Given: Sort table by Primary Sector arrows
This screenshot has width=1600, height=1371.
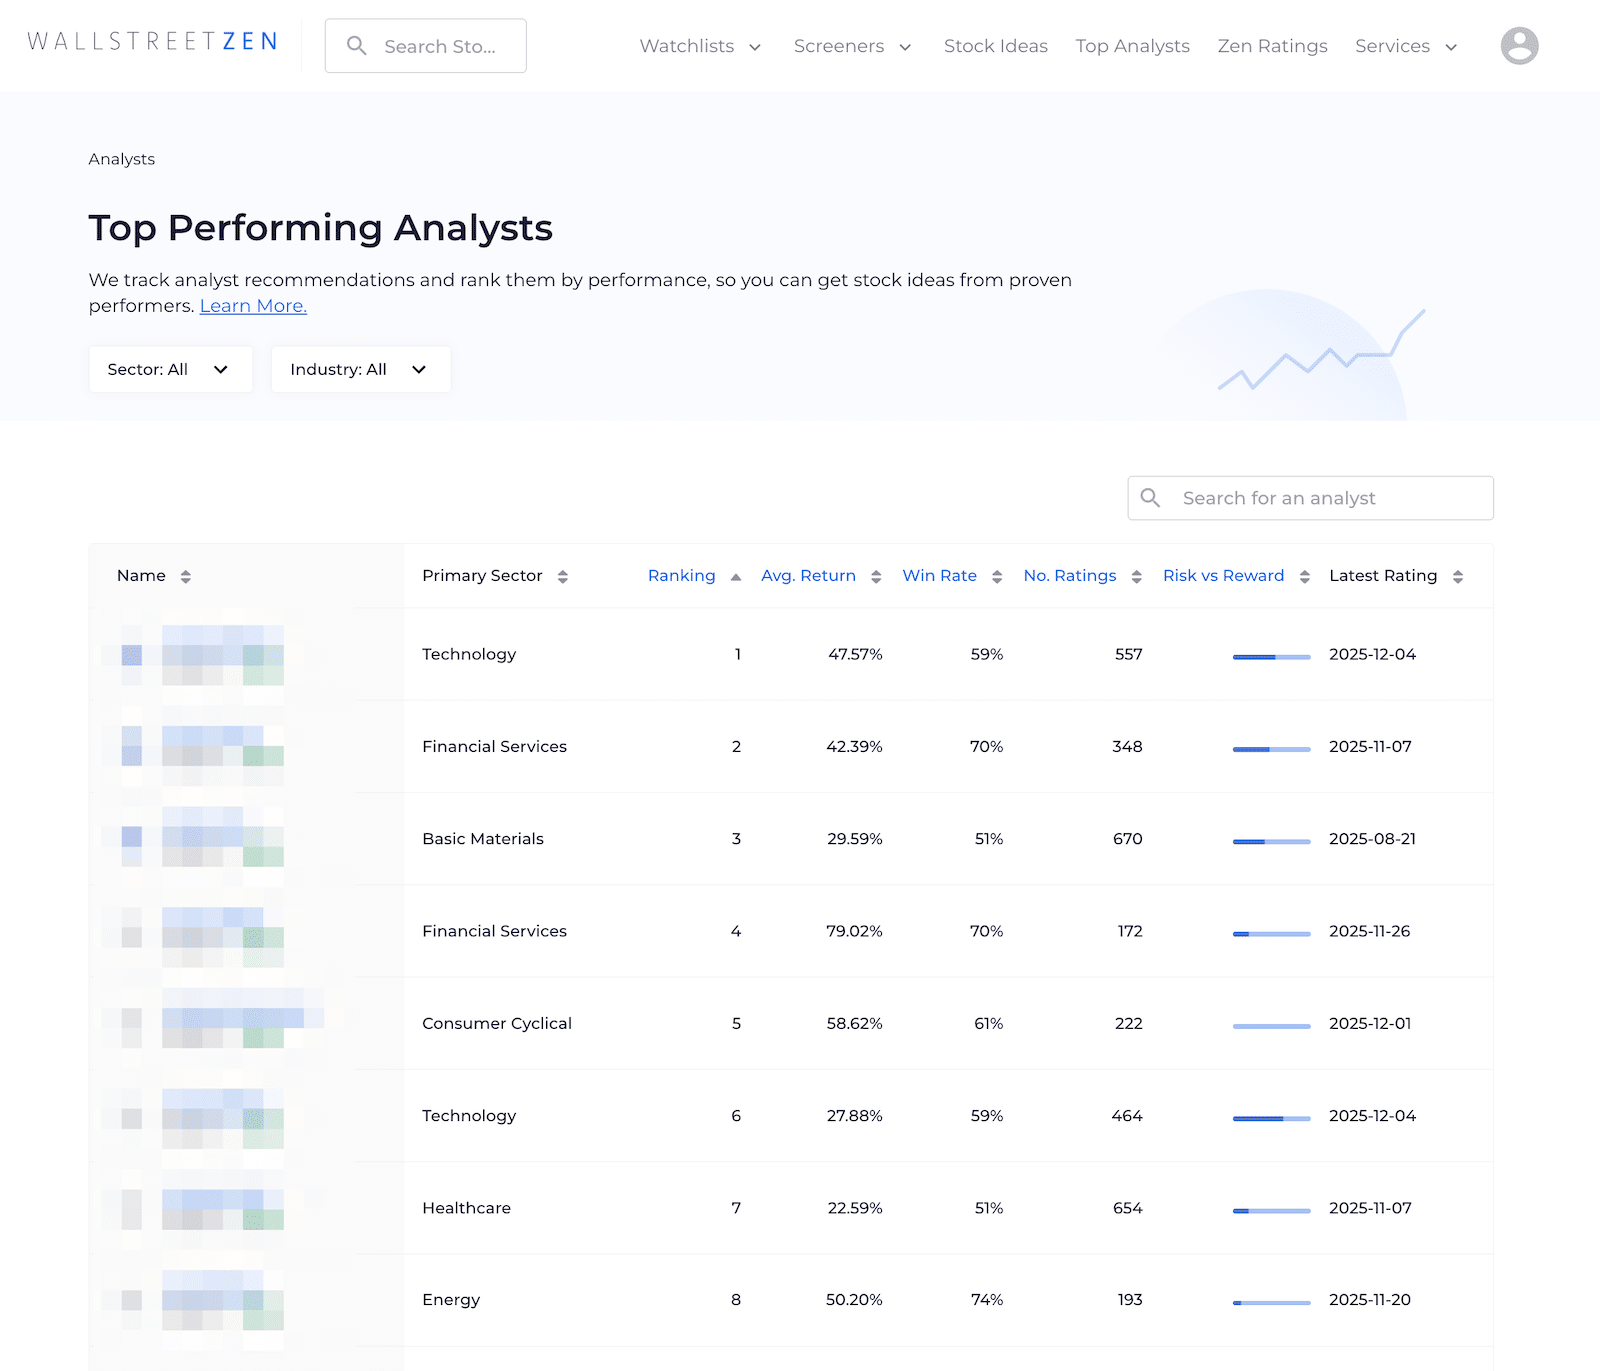Looking at the screenshot, I should [x=563, y=577].
